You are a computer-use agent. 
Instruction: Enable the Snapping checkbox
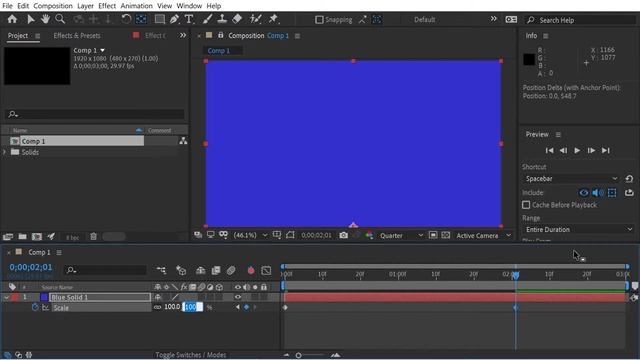tap(319, 20)
